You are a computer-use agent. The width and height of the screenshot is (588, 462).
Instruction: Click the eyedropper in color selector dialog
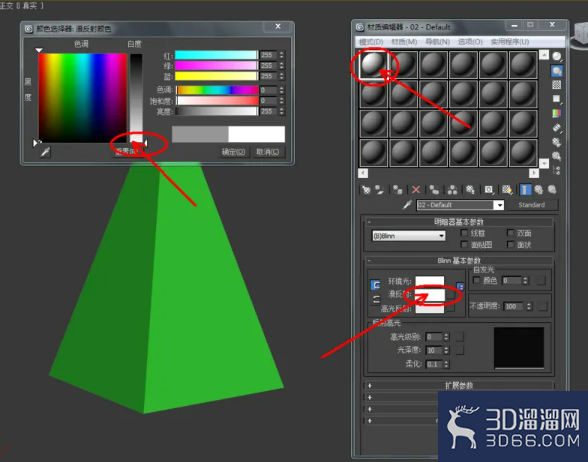point(45,152)
